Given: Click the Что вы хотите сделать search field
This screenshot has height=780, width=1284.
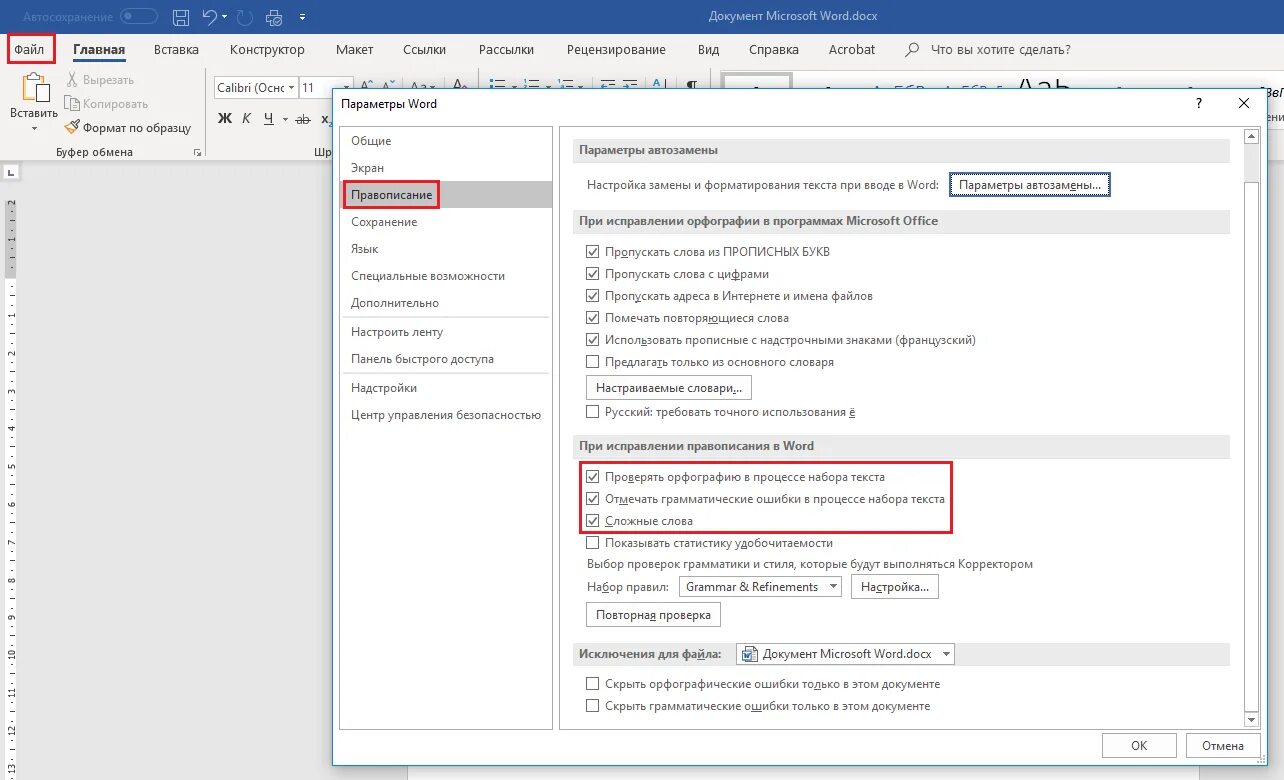Looking at the screenshot, I should coord(1000,49).
